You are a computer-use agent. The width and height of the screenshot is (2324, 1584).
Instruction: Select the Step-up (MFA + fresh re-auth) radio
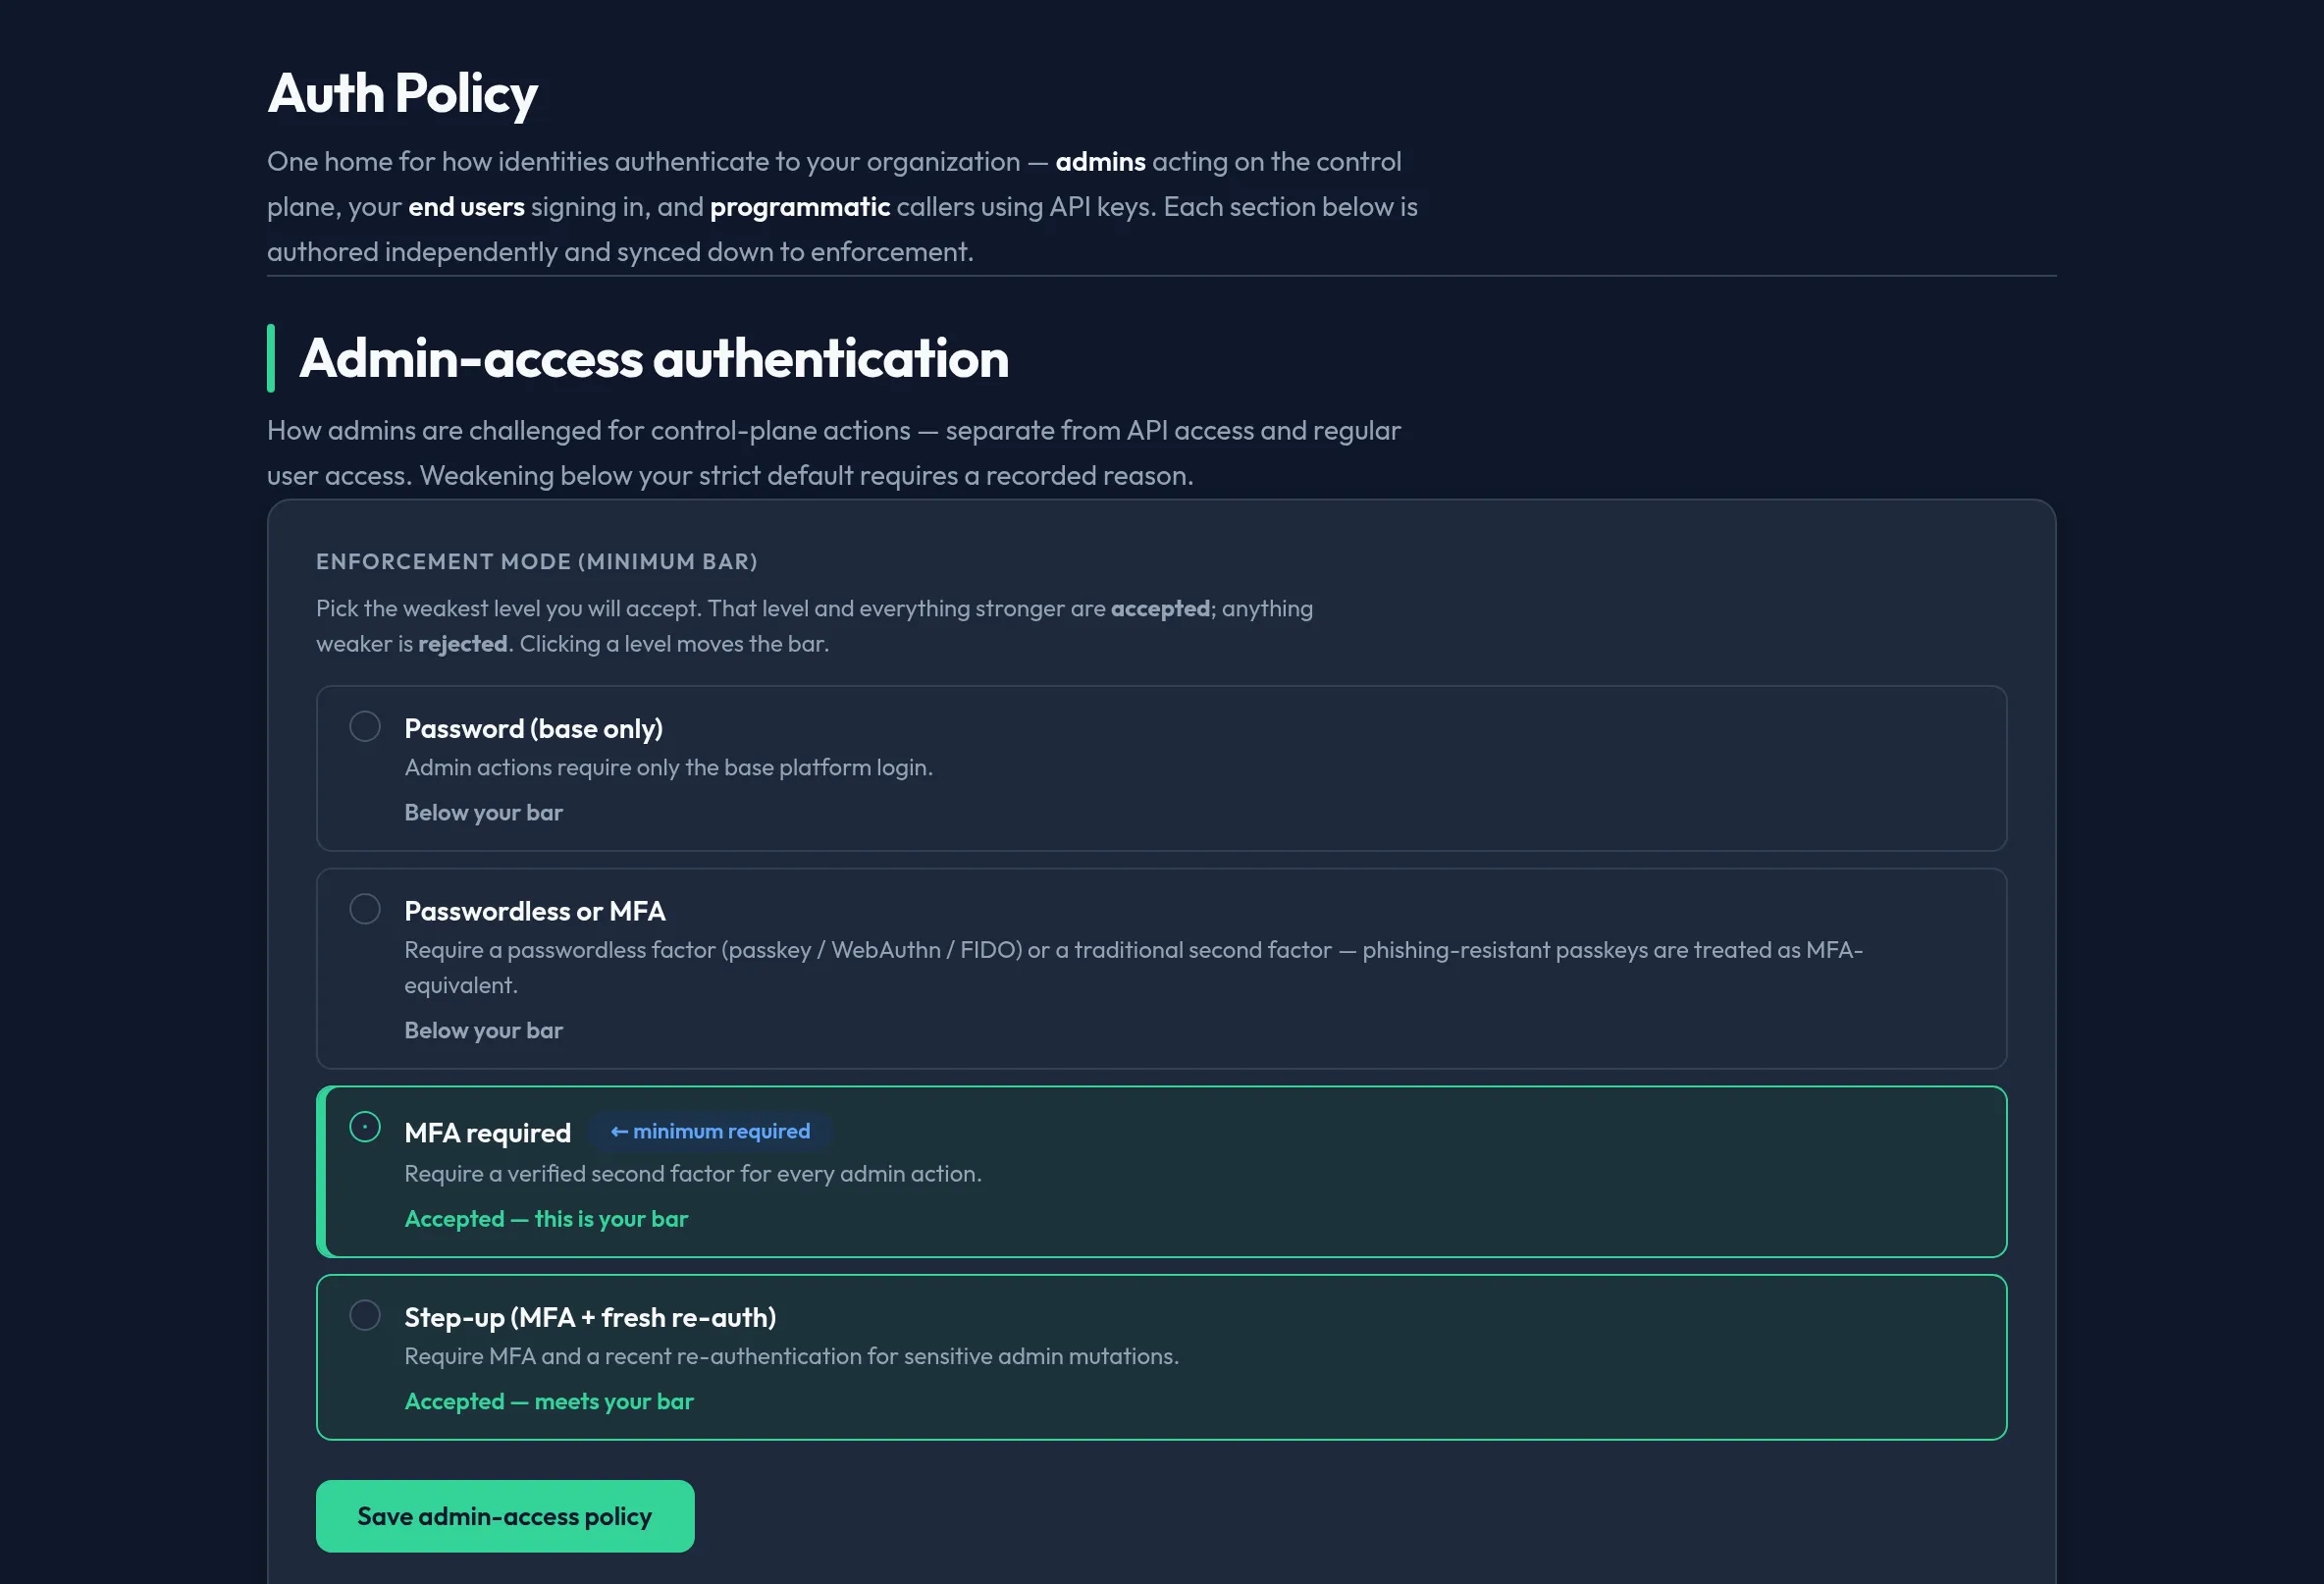(x=365, y=1315)
